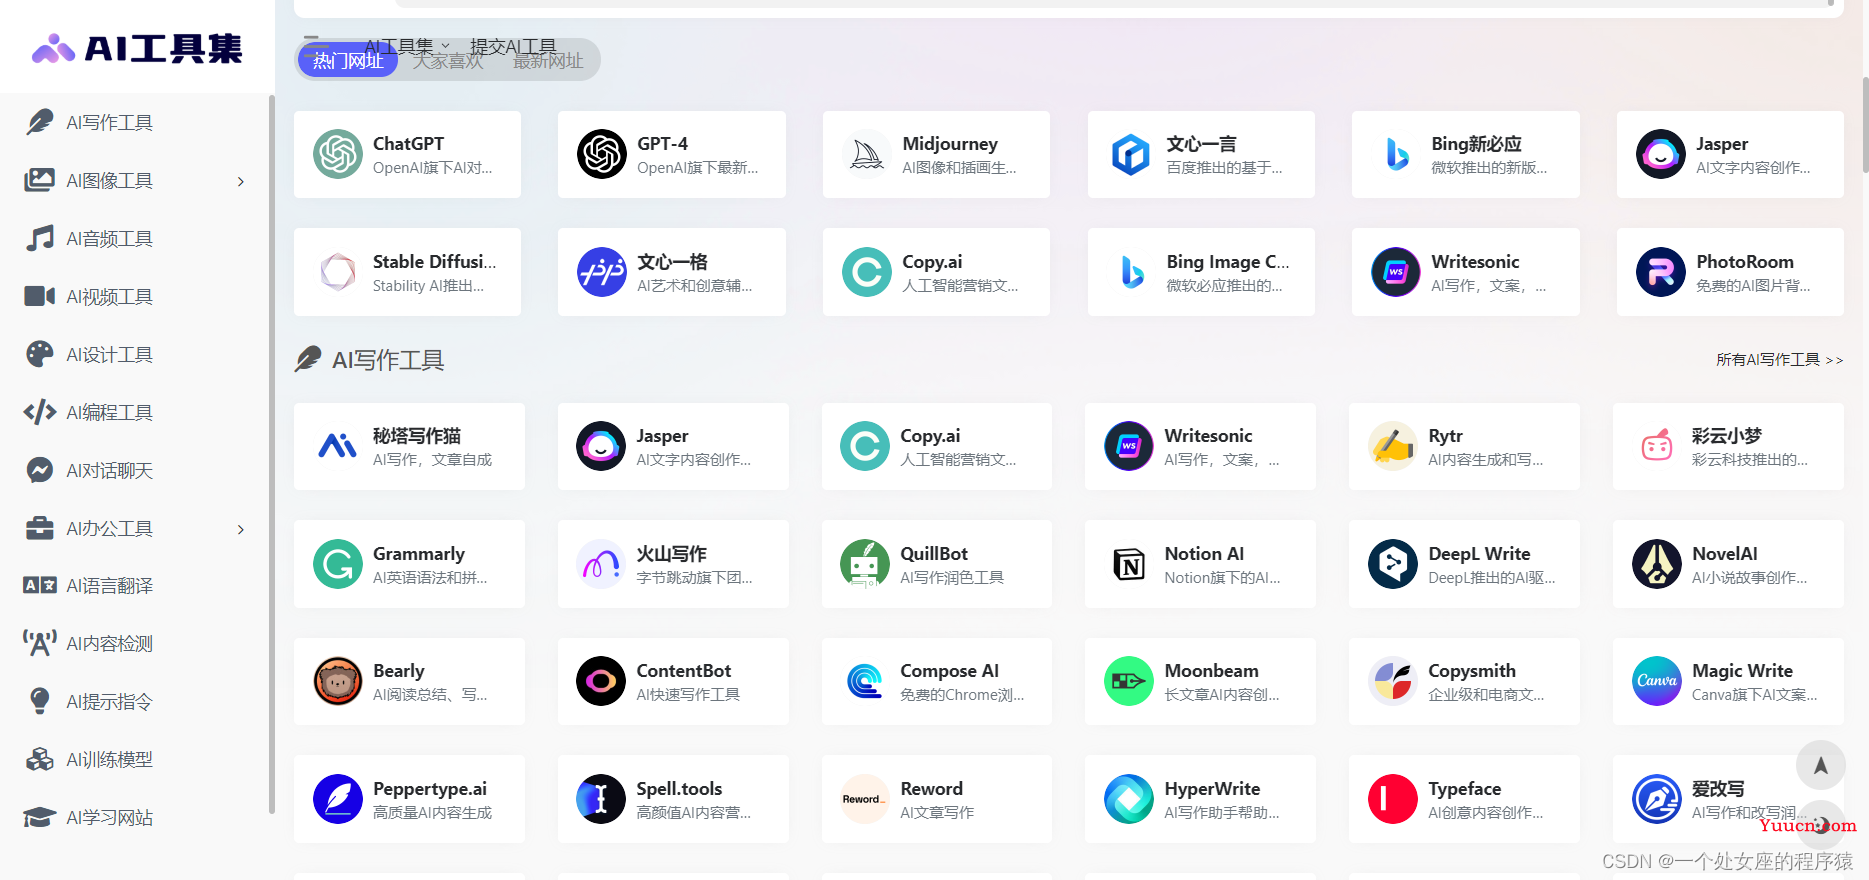Open the Bing Image Creator card
The image size is (1869, 880).
pyautogui.click(x=1201, y=272)
